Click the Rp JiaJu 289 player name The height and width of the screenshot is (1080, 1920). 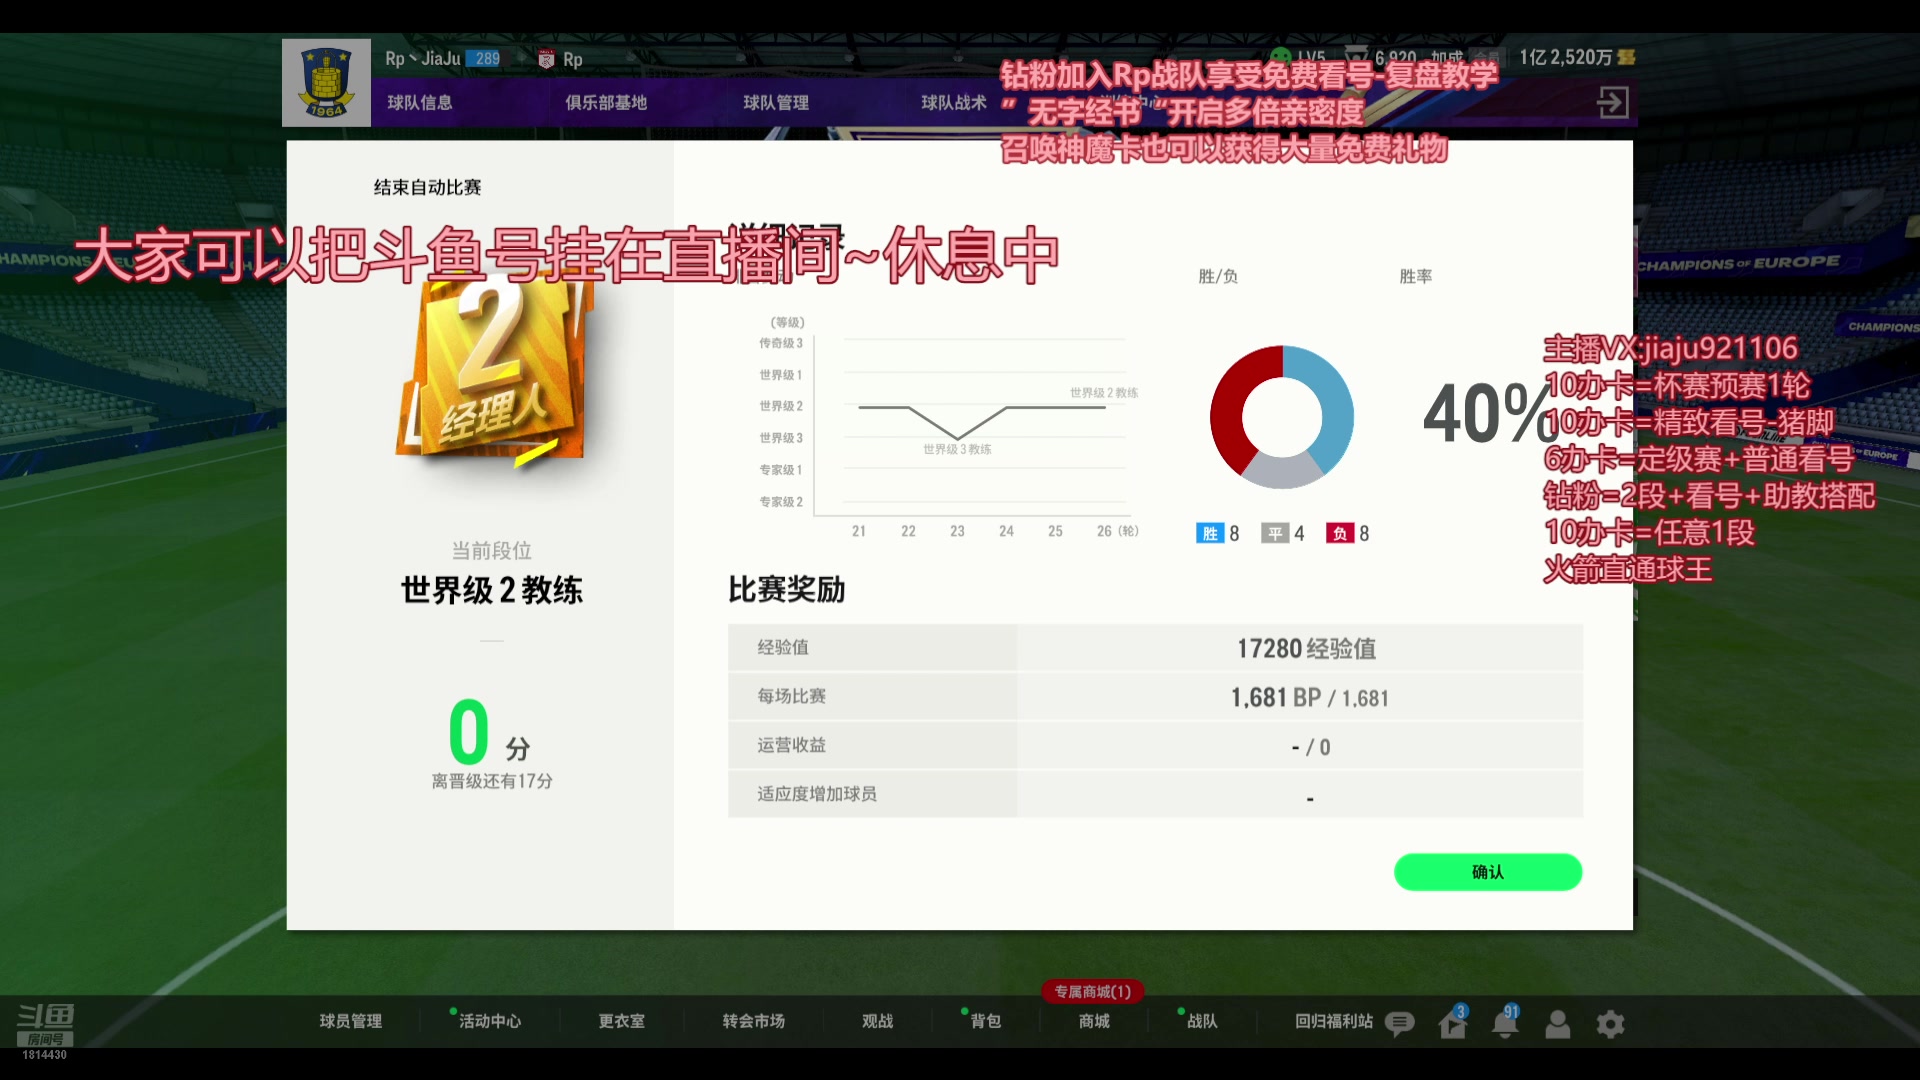pyautogui.click(x=442, y=59)
